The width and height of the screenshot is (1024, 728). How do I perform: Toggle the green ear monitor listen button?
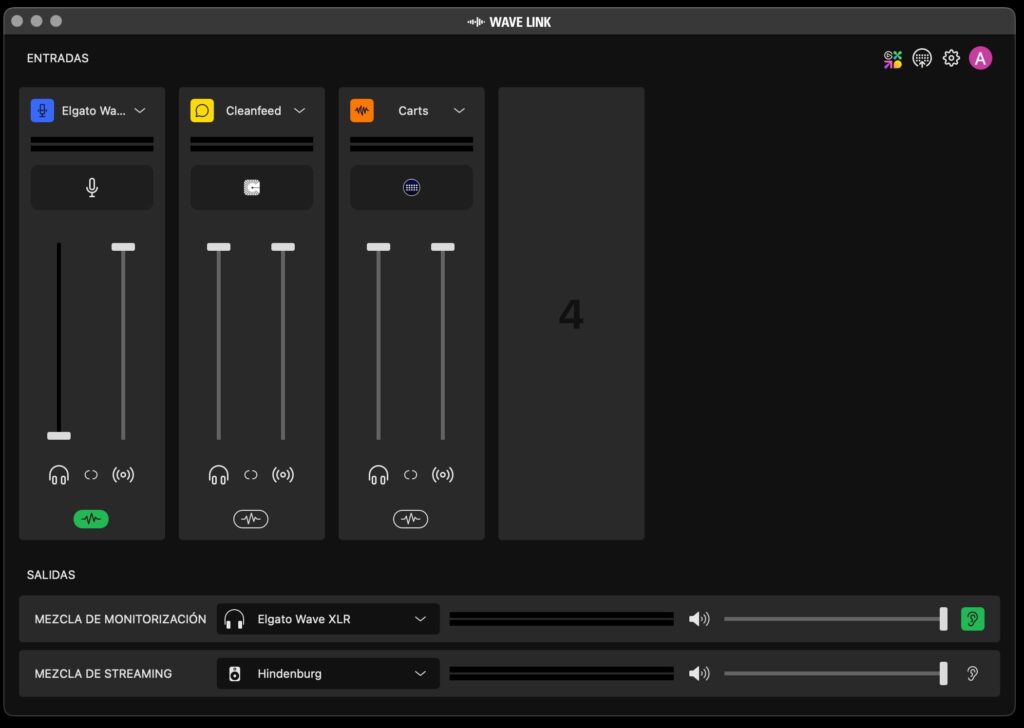(x=972, y=620)
